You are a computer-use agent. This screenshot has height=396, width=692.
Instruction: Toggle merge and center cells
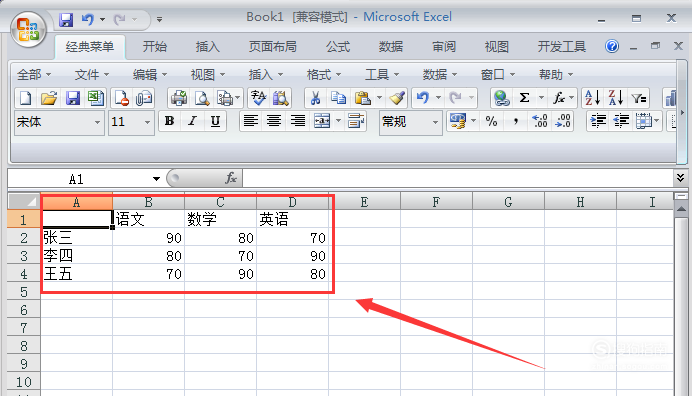pos(322,121)
